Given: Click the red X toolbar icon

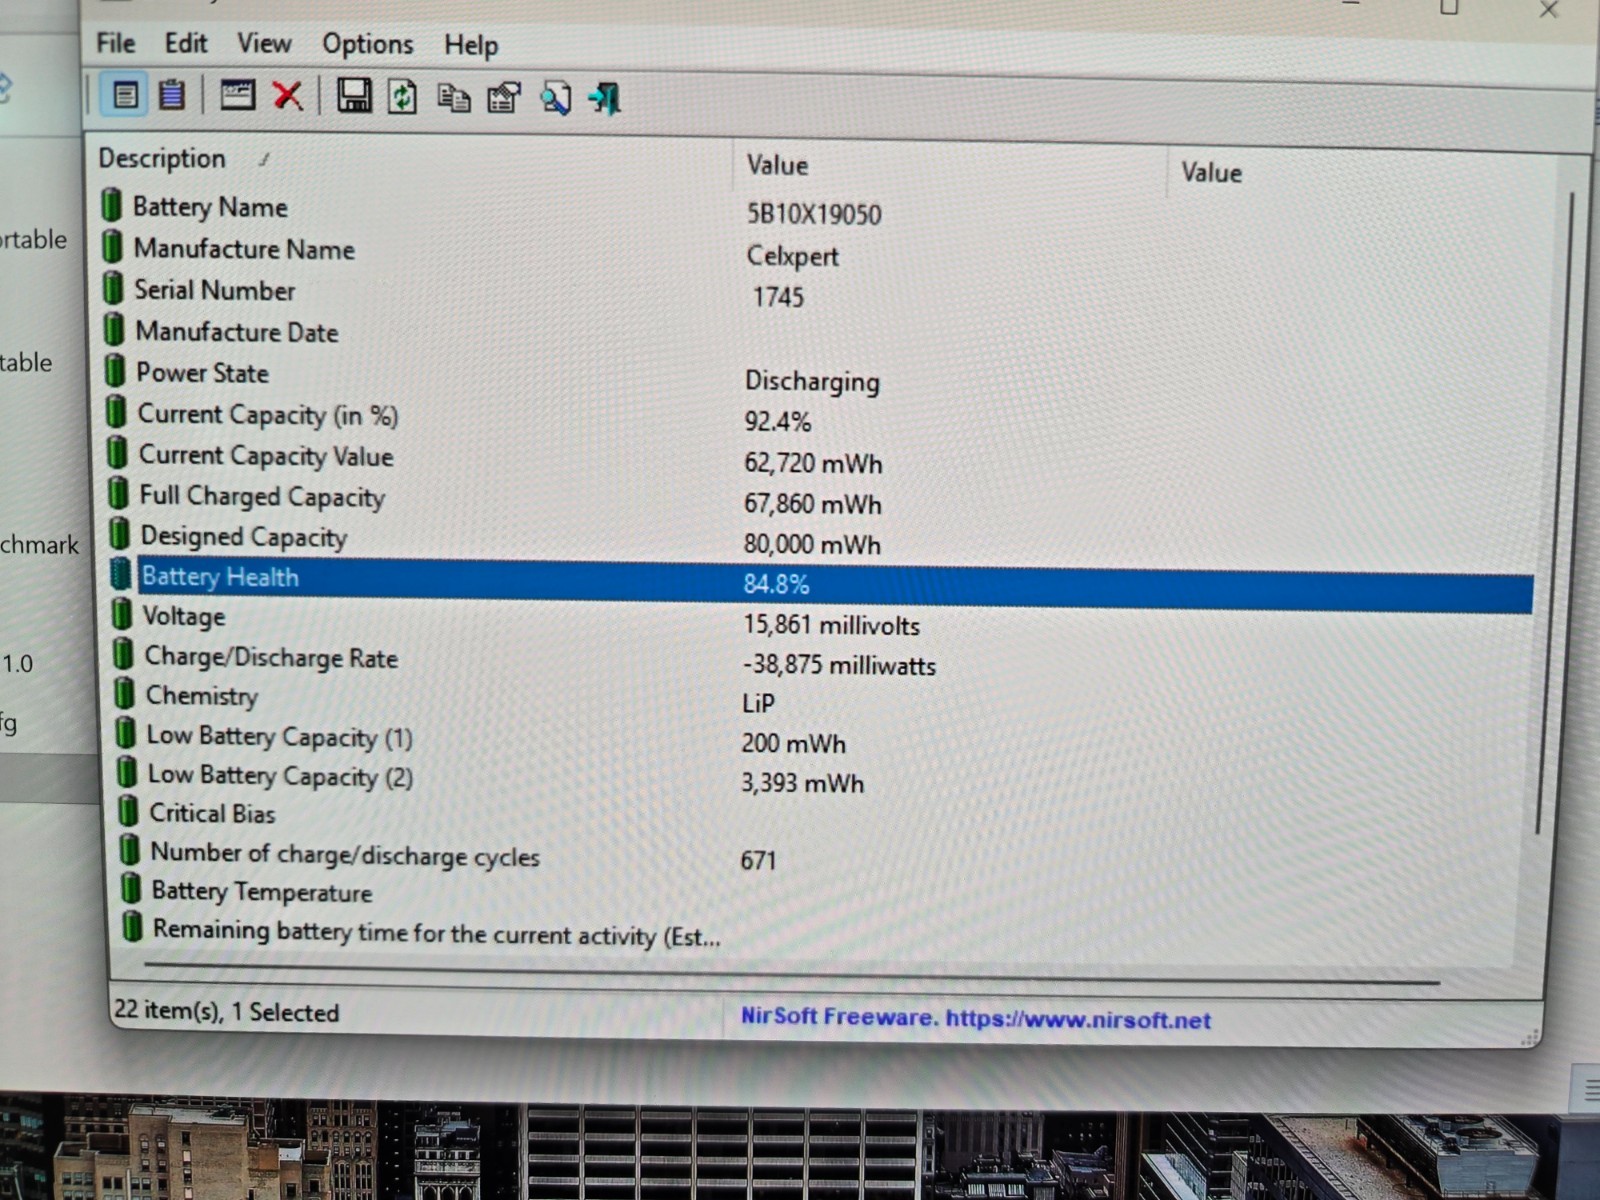Looking at the screenshot, I should 288,96.
